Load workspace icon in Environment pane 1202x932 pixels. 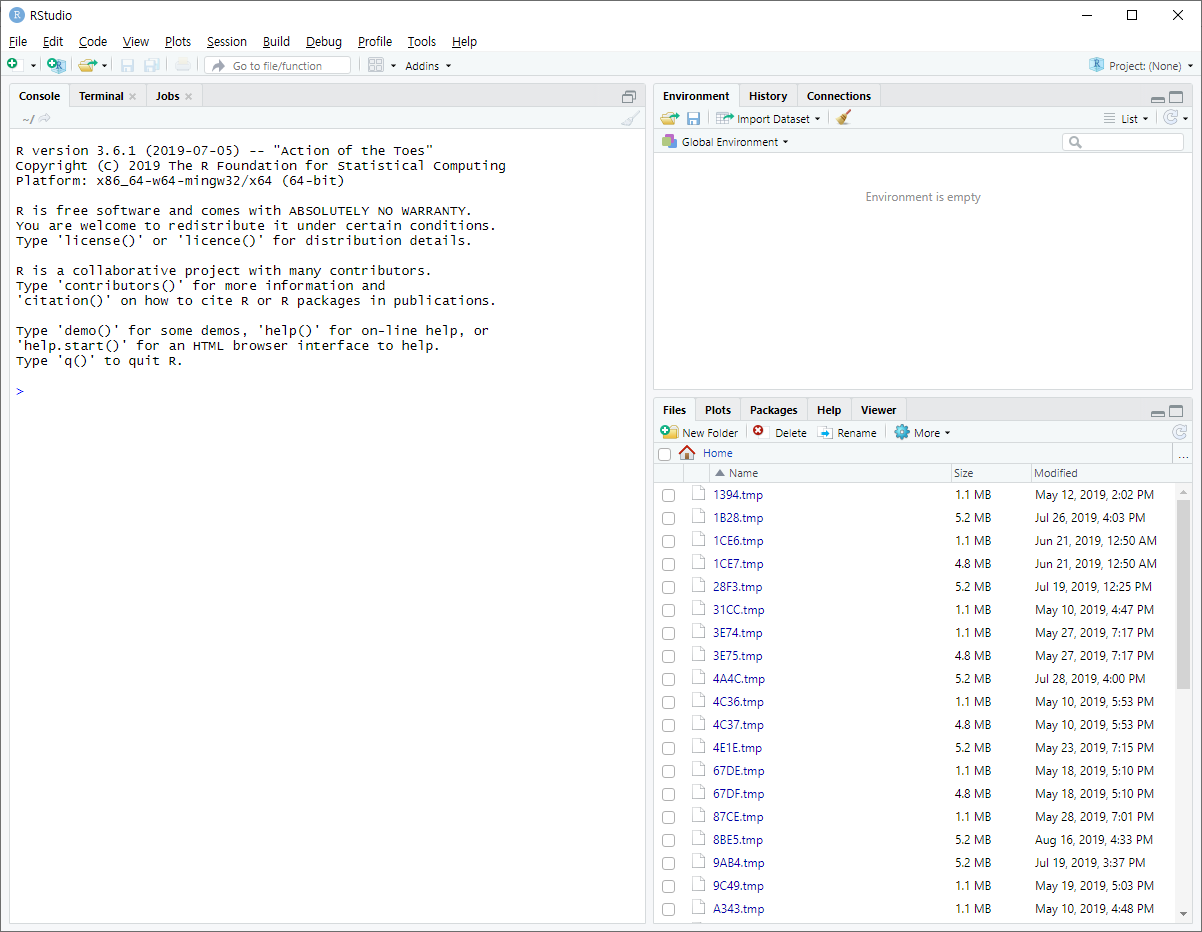[x=670, y=118]
